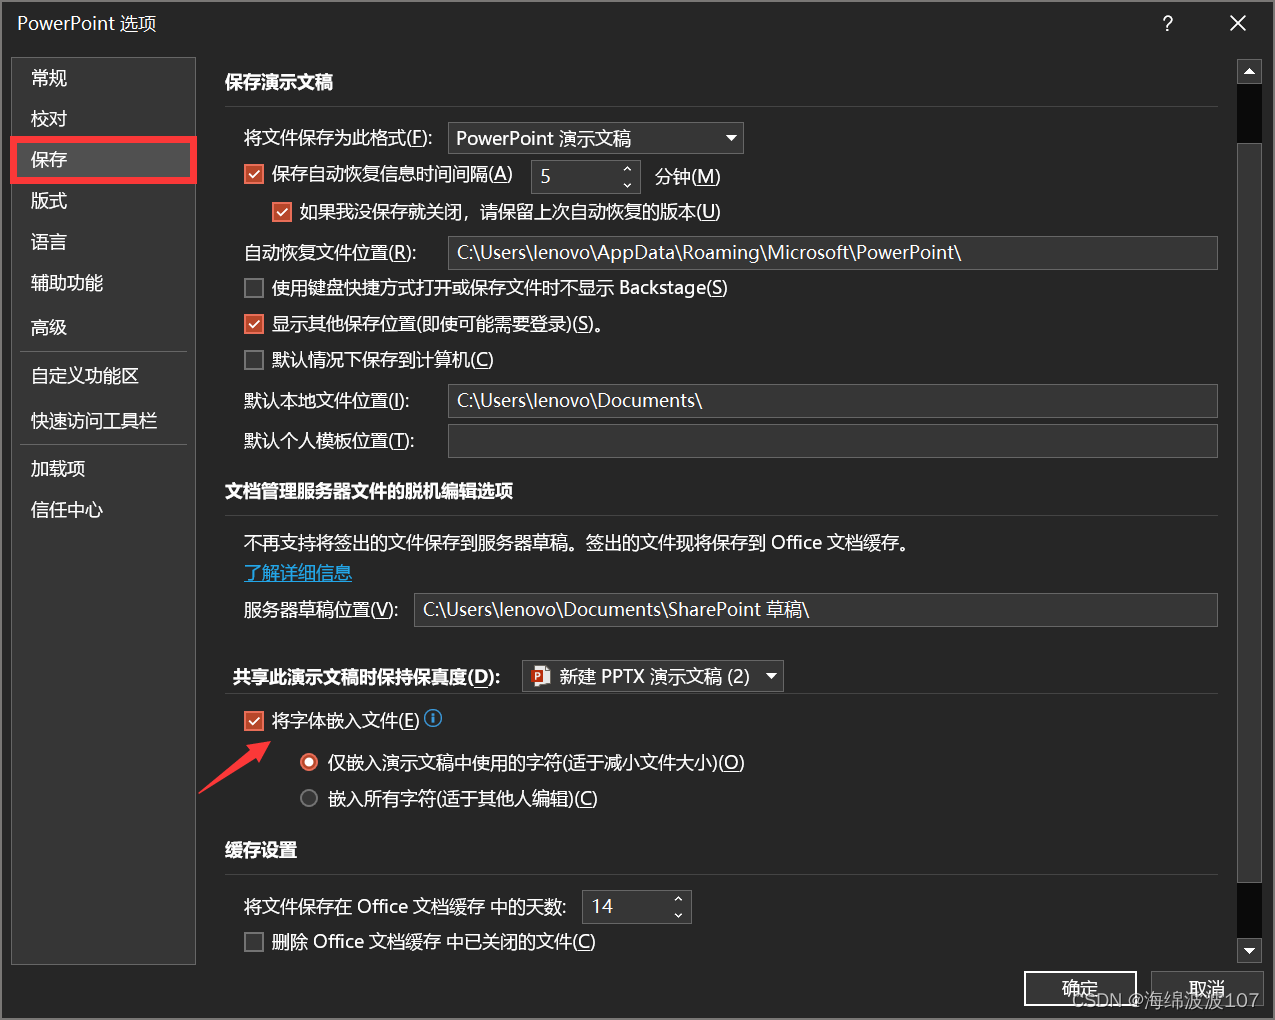Open the presentation fidelity dropdown
This screenshot has width=1275, height=1020.
coord(653,676)
